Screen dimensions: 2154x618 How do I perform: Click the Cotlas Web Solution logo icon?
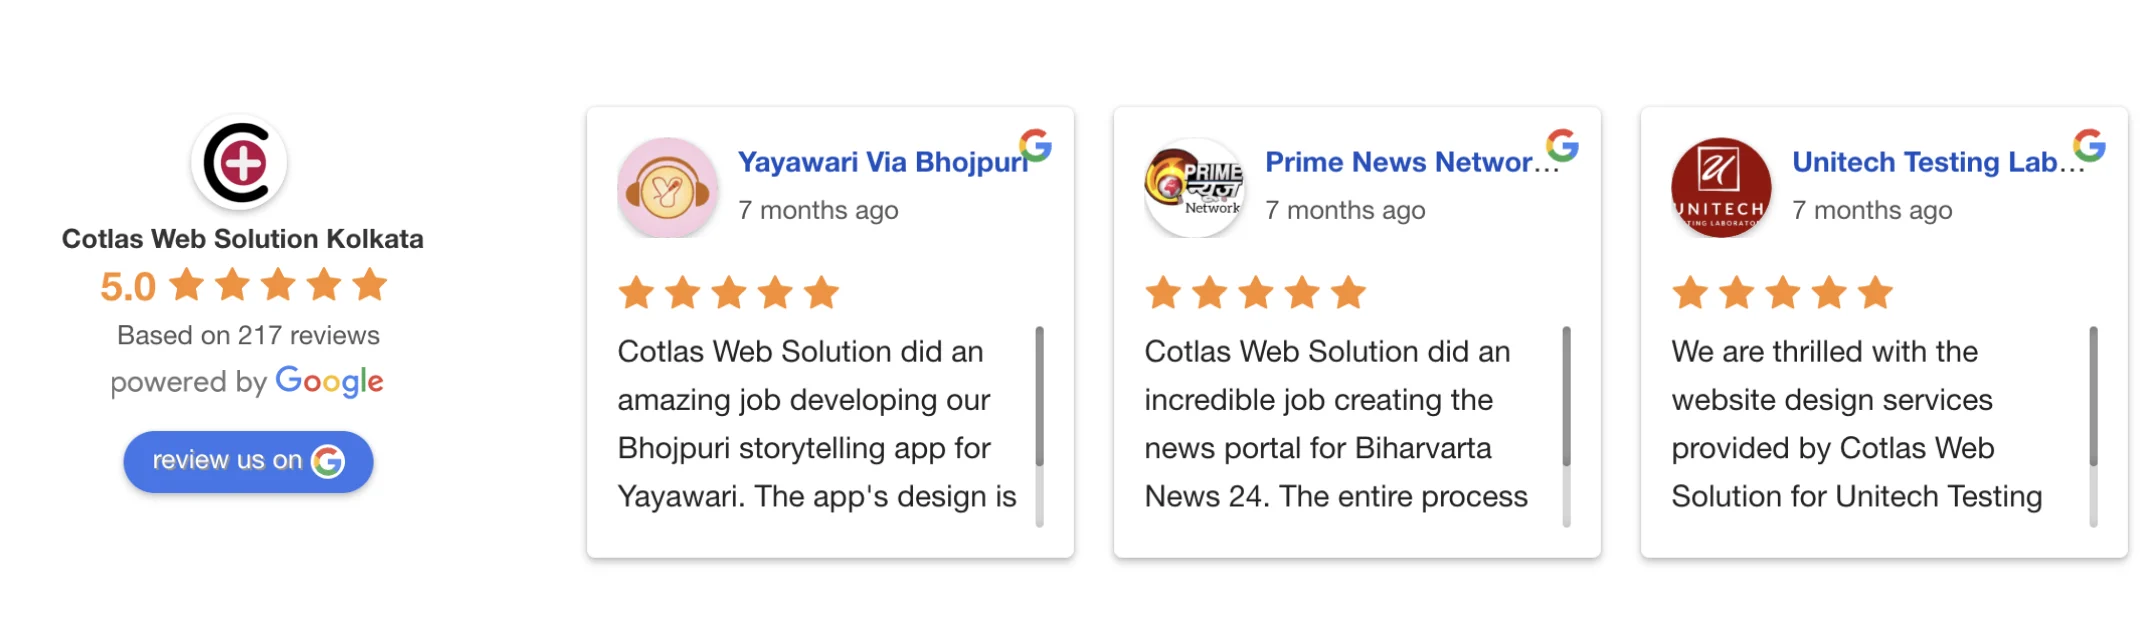[x=239, y=162]
